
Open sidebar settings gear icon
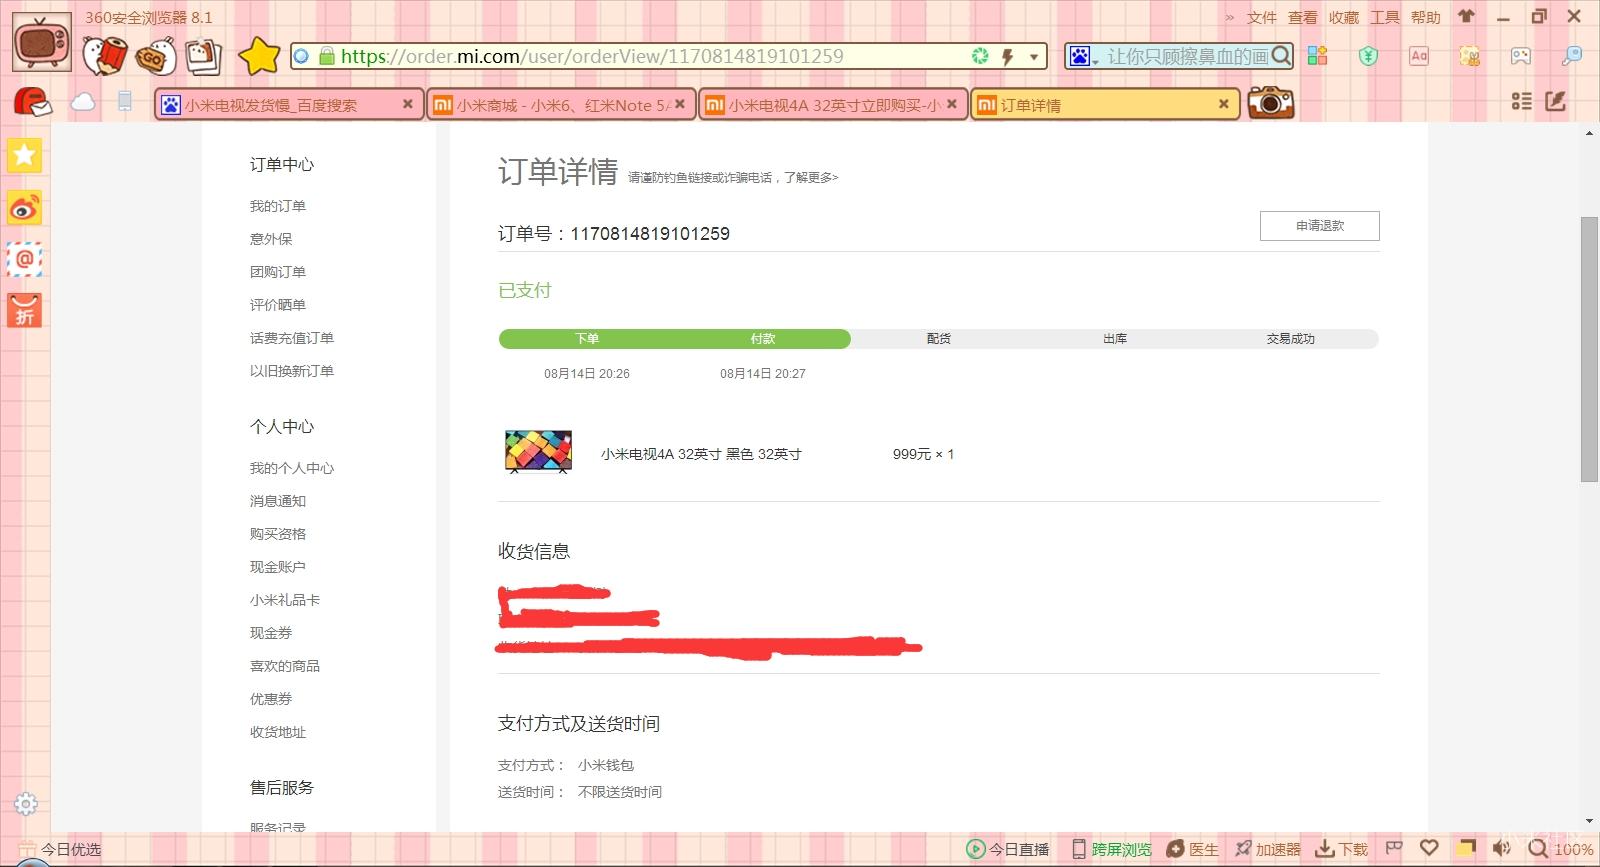[x=26, y=804]
